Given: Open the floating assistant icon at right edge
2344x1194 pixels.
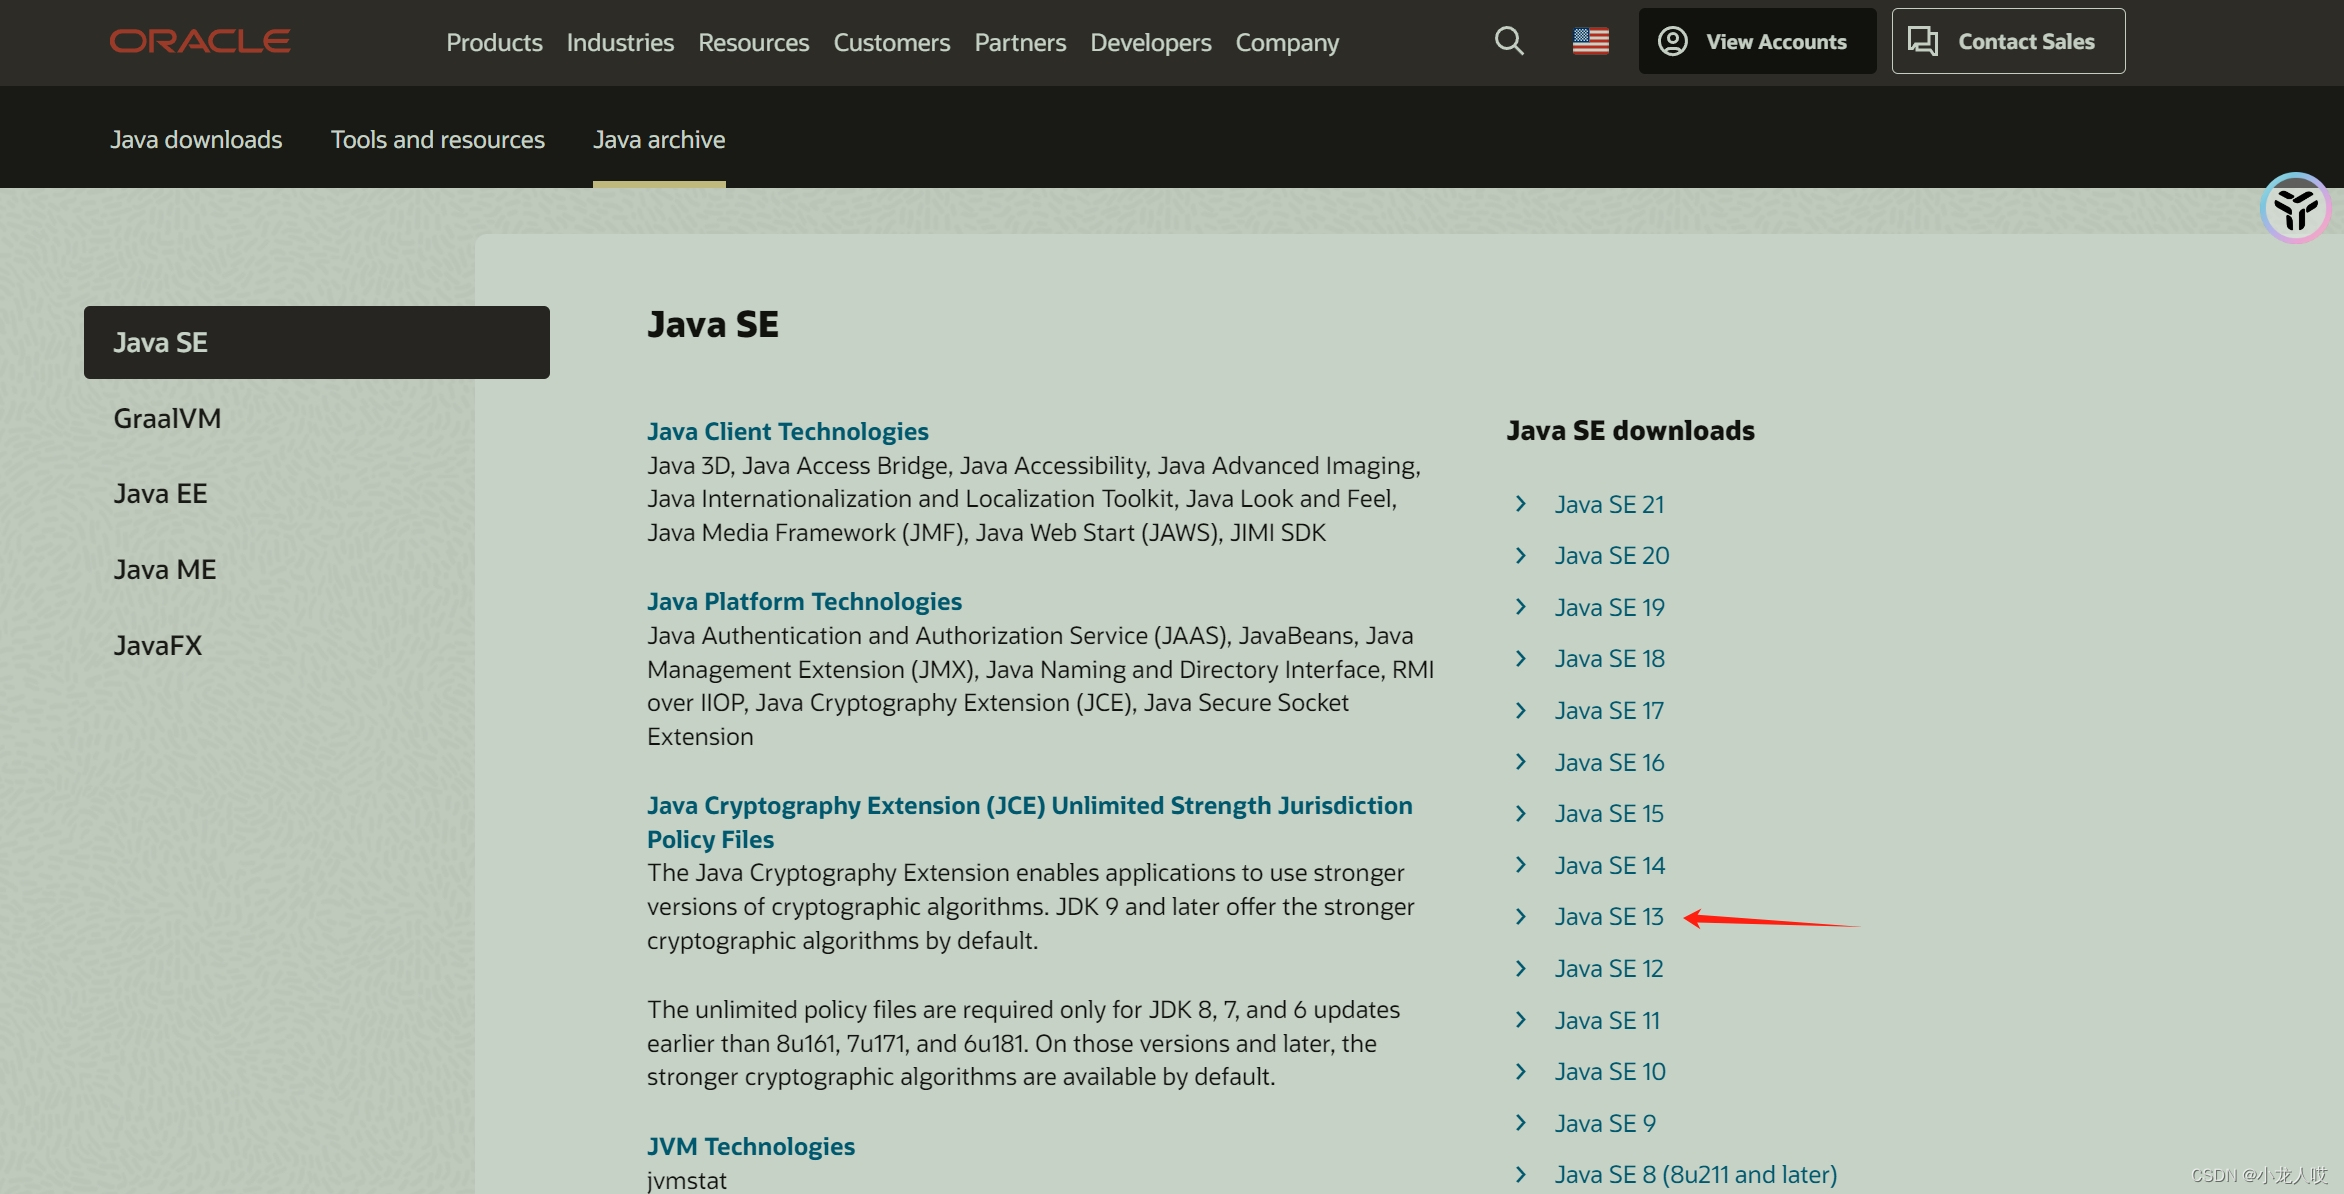Looking at the screenshot, I should [x=2295, y=208].
